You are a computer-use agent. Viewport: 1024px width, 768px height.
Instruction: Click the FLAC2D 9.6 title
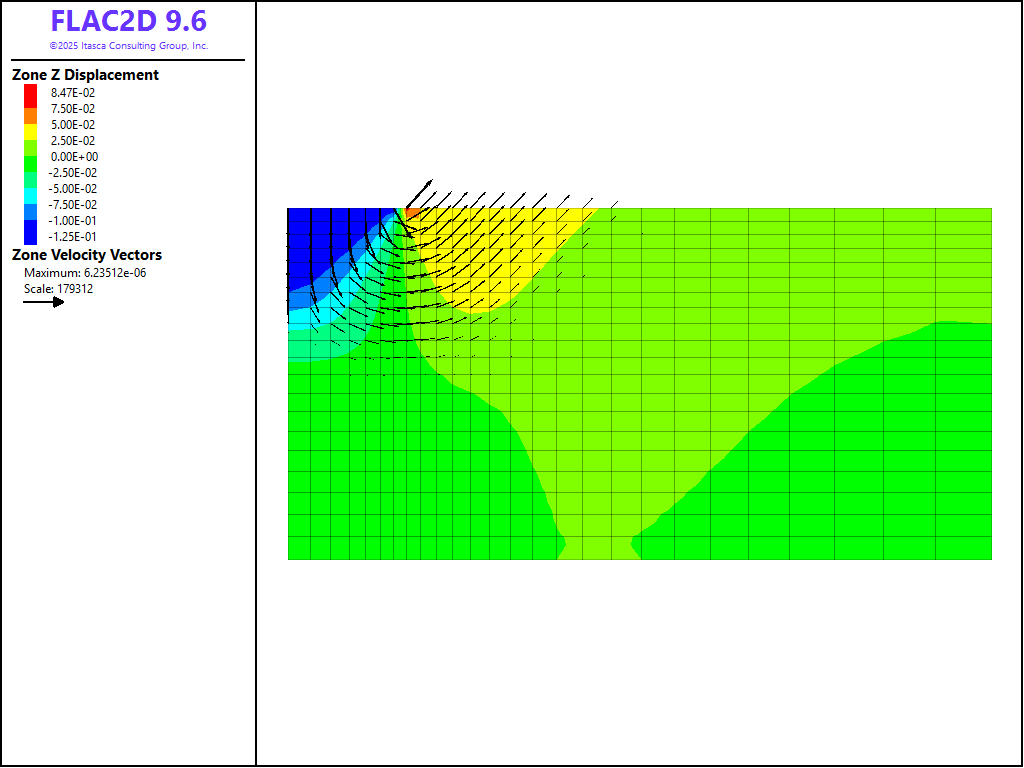(128, 21)
